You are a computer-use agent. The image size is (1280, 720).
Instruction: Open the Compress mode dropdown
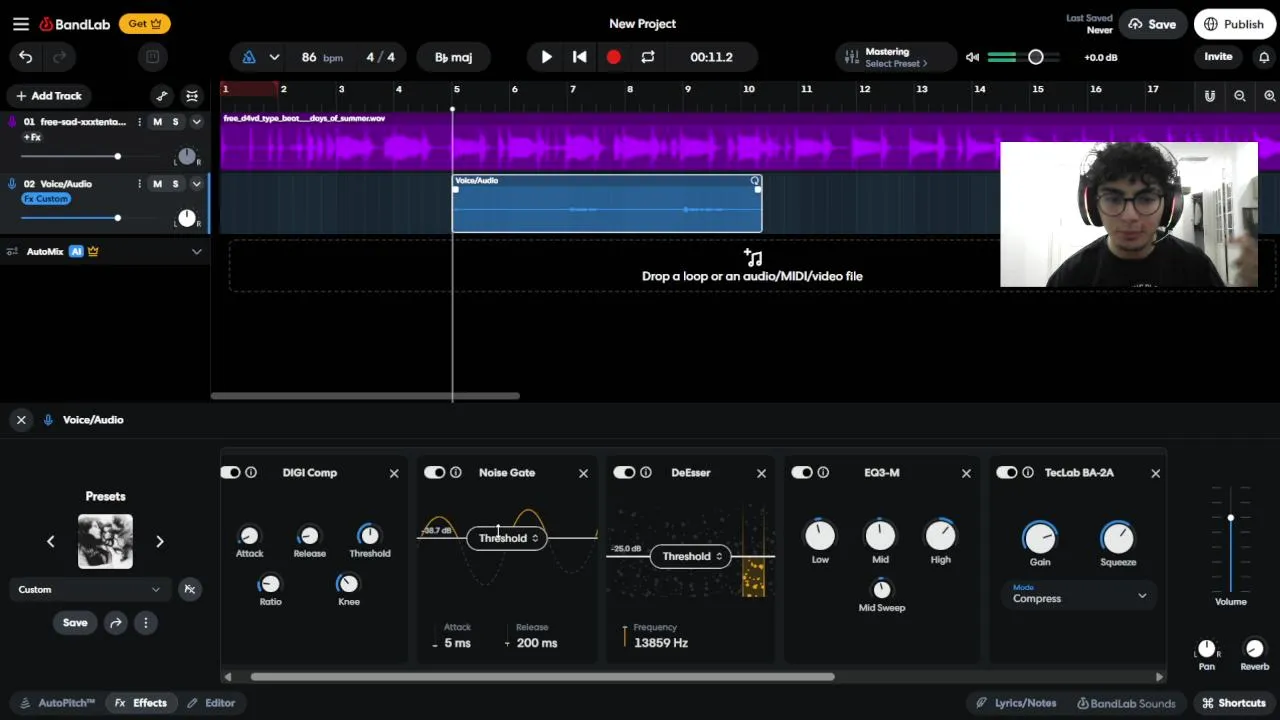(x=1078, y=595)
